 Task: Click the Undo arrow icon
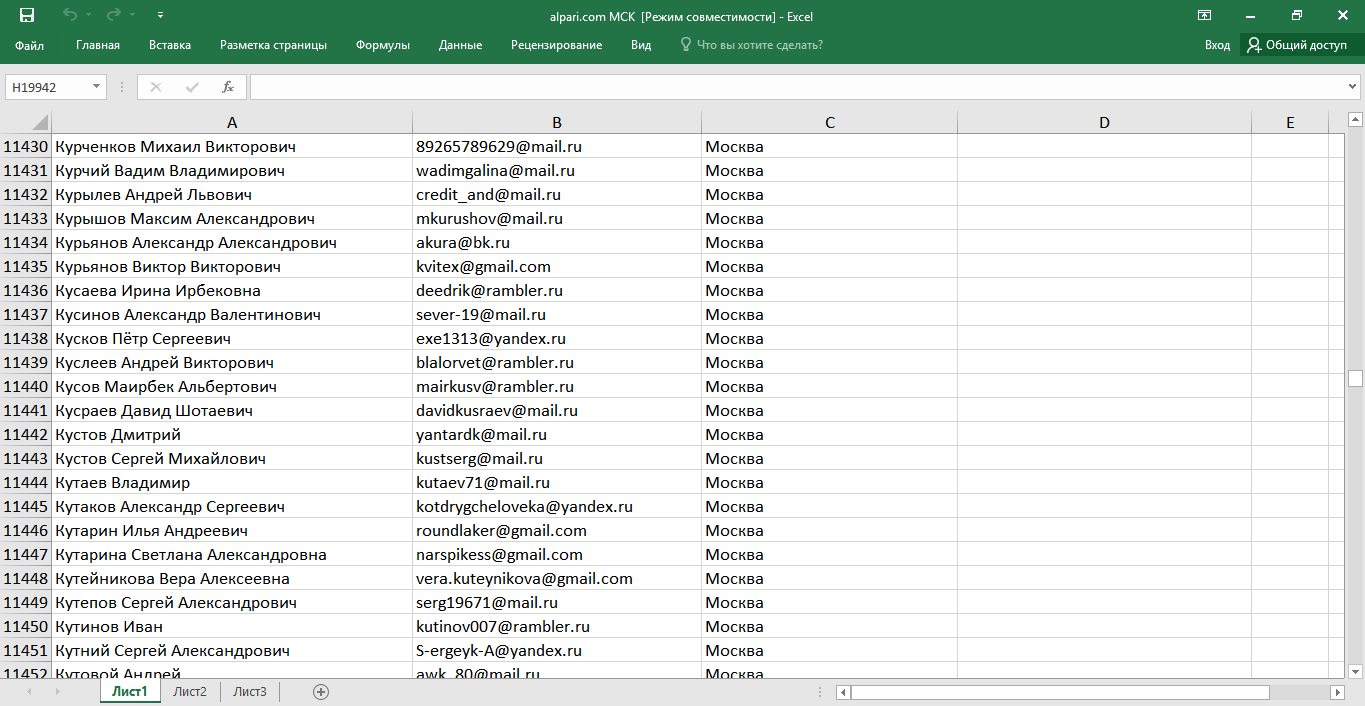pyautogui.click(x=69, y=15)
